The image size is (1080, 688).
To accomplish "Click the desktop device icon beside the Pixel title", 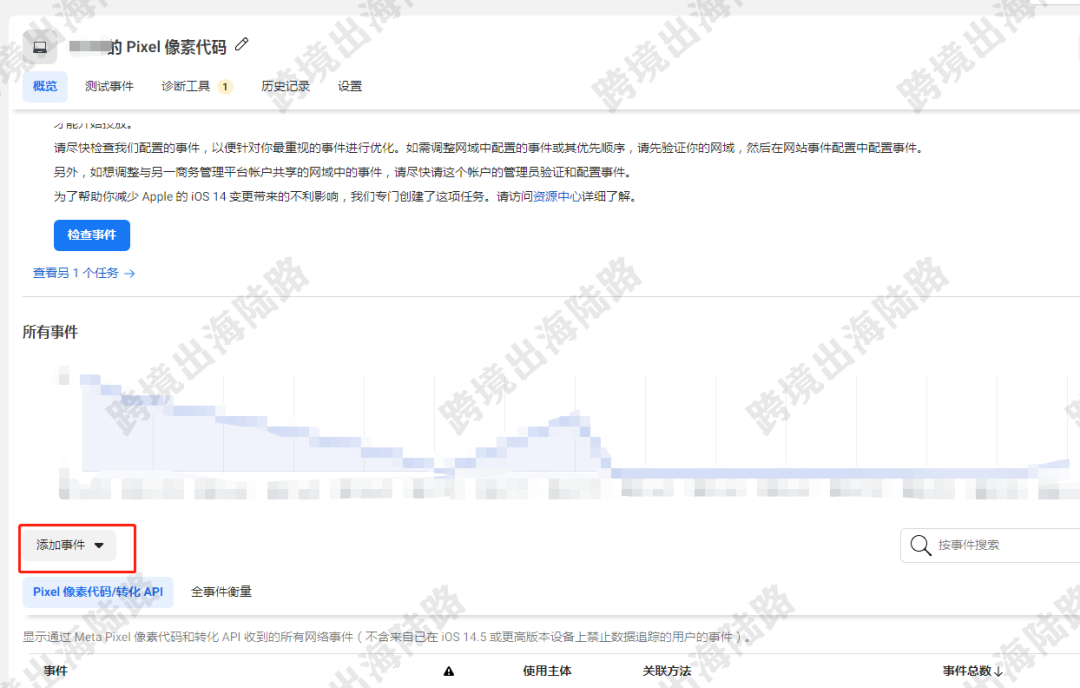I will [x=39, y=46].
